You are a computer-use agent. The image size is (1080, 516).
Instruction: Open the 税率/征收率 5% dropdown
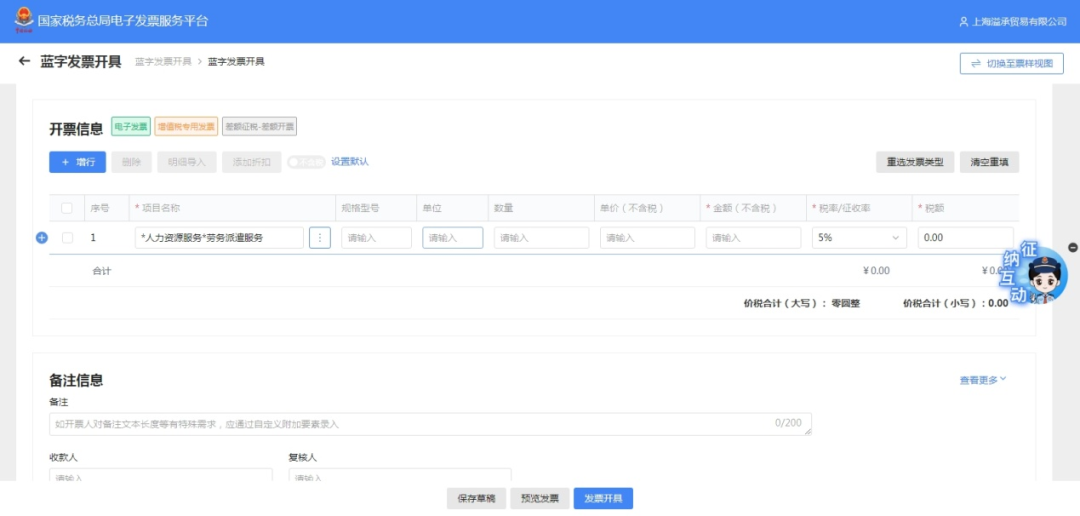tap(859, 238)
